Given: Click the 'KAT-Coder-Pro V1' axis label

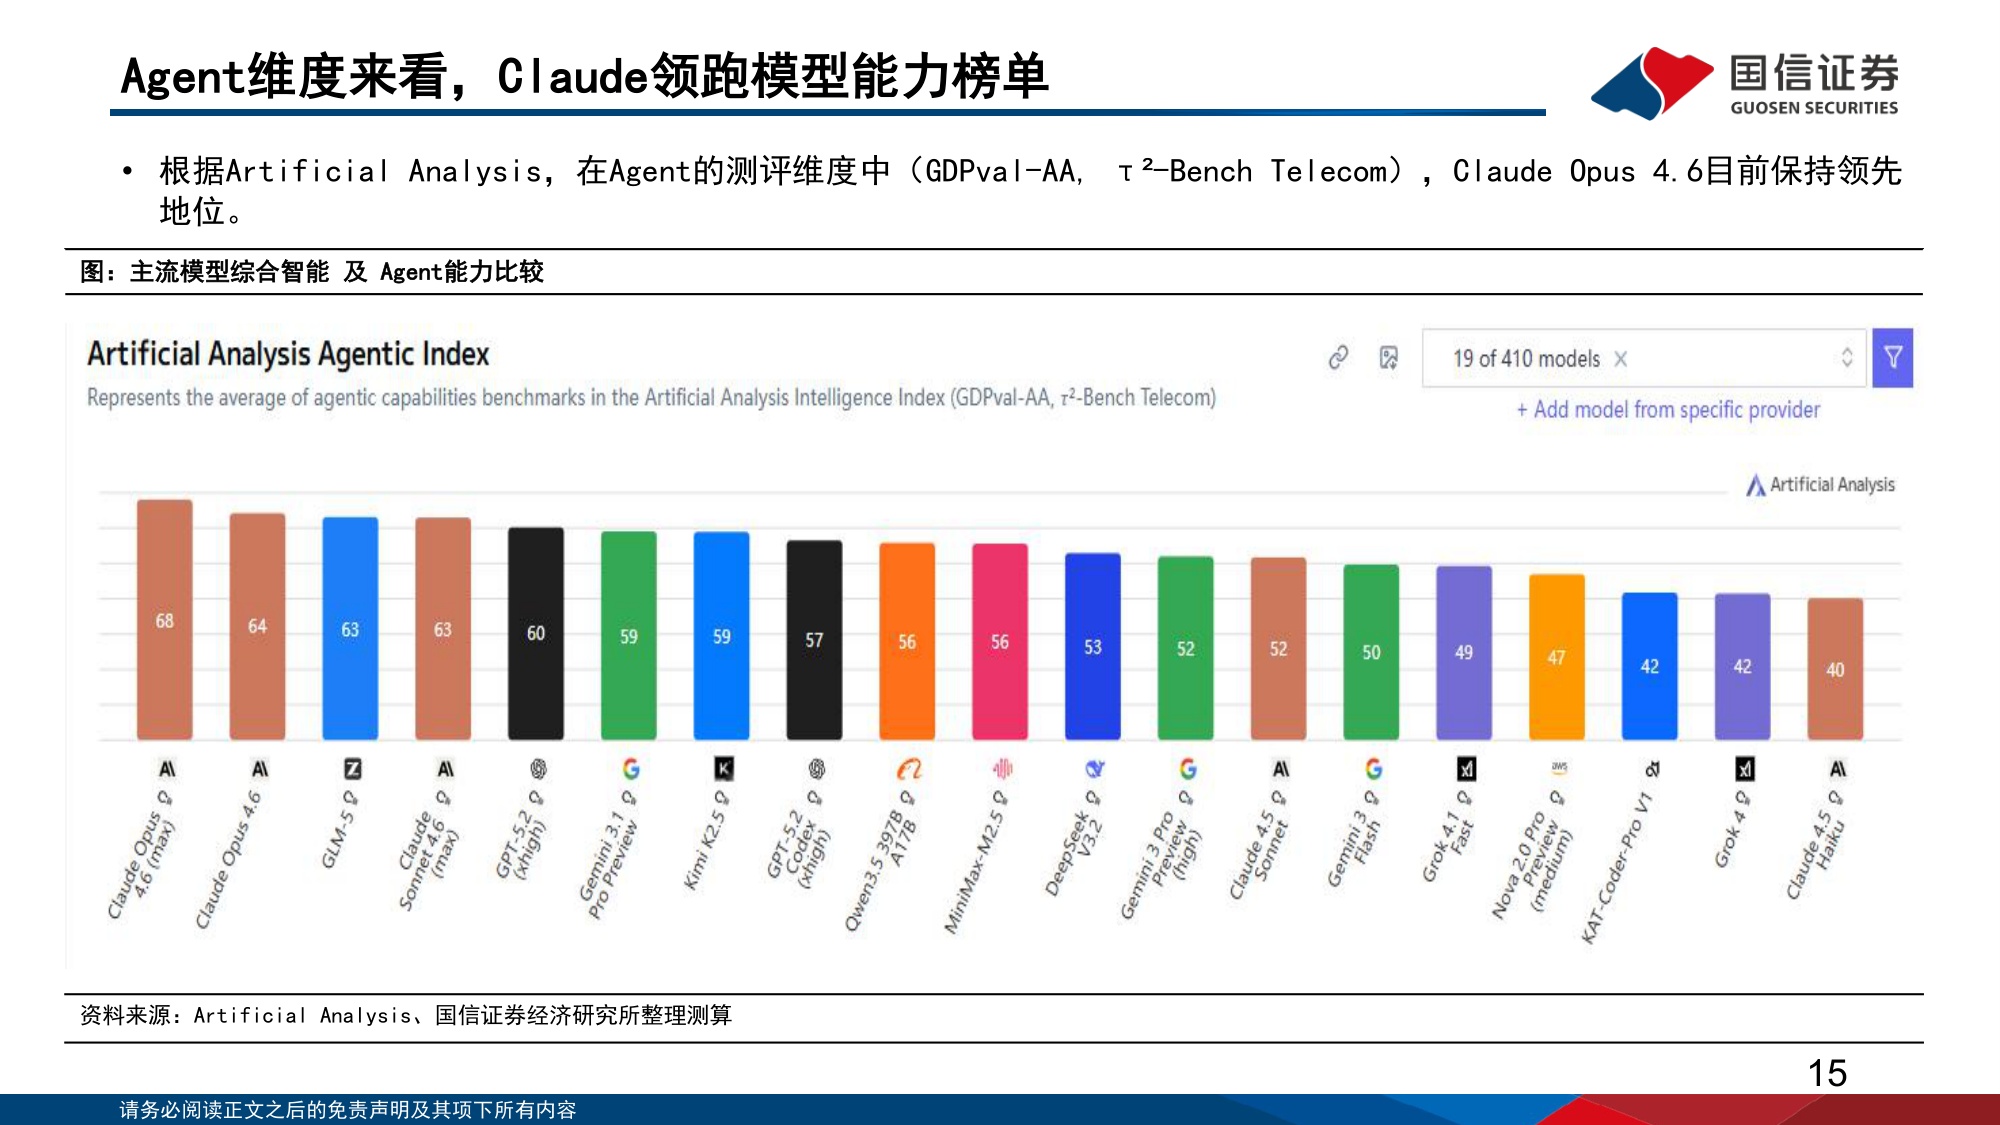Looking at the screenshot, I should [1618, 867].
